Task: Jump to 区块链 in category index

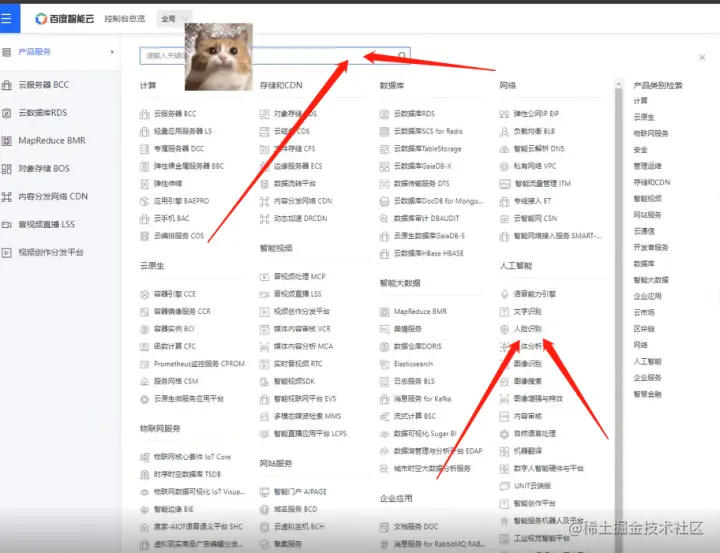Action: (644, 329)
